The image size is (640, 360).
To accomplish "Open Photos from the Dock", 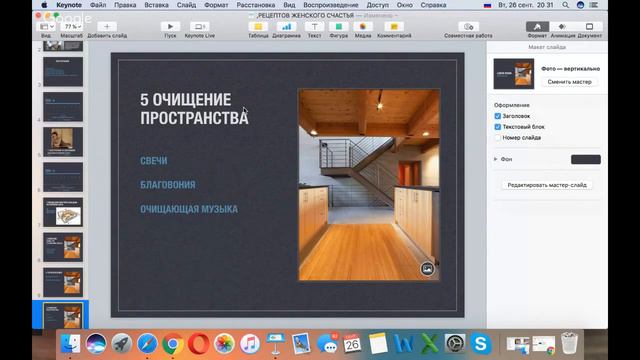I will (224, 344).
